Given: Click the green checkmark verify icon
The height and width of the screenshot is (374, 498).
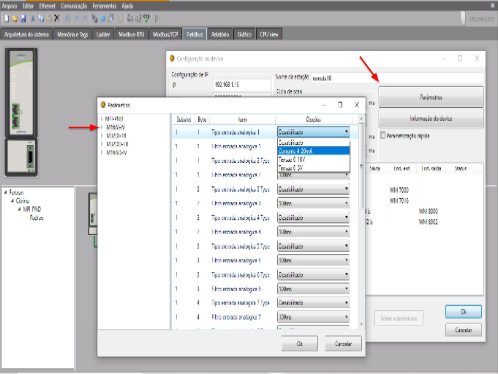Looking at the screenshot, I should click(146, 18).
